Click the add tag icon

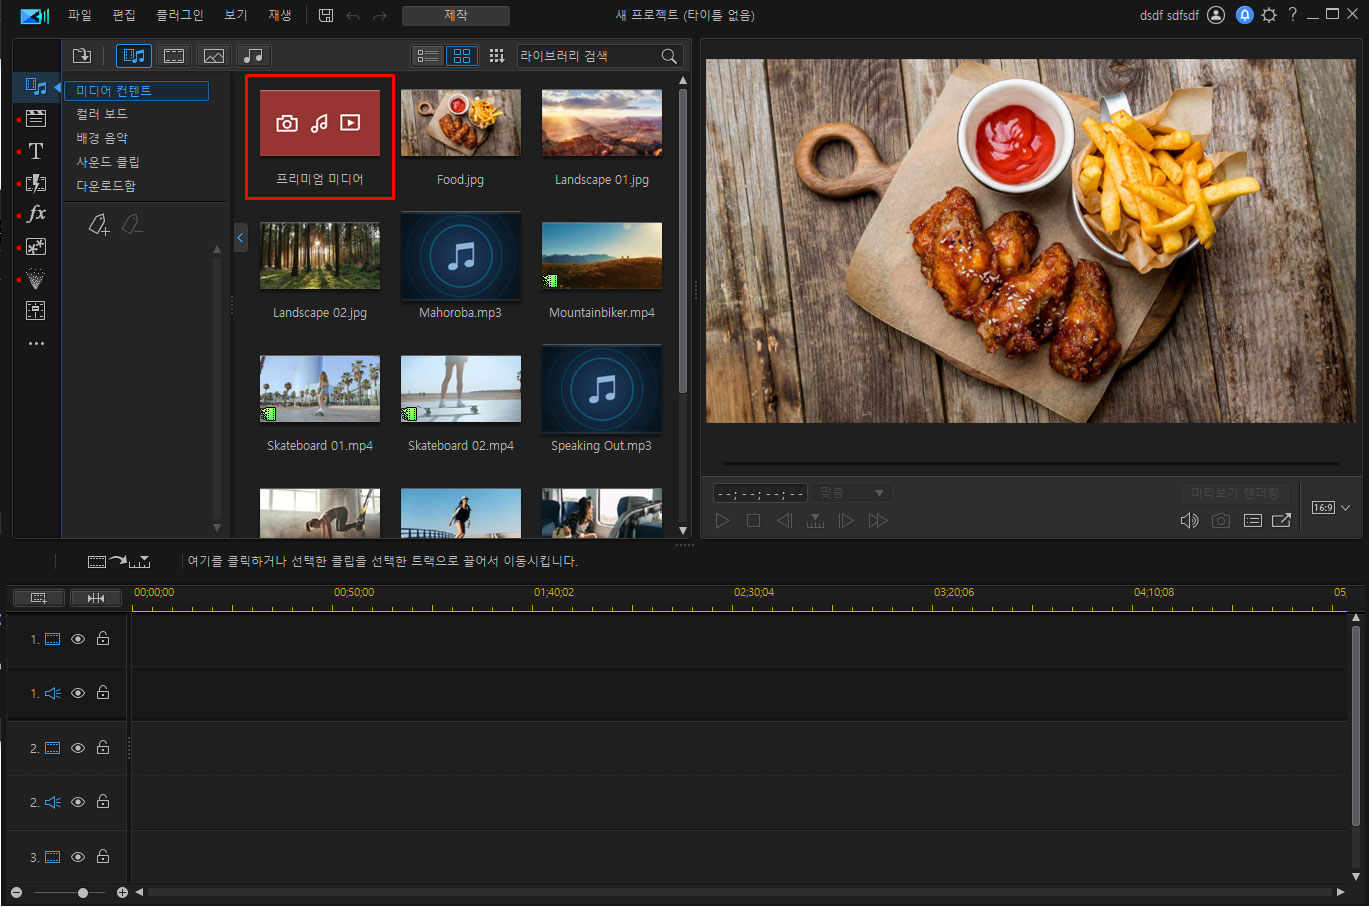tap(98, 225)
